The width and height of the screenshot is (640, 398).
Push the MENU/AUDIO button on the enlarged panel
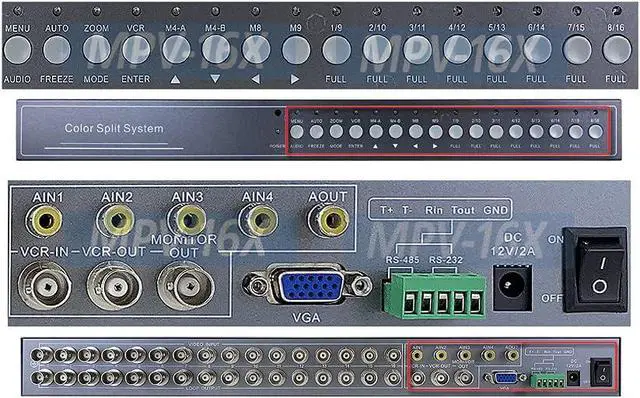tap(18, 50)
